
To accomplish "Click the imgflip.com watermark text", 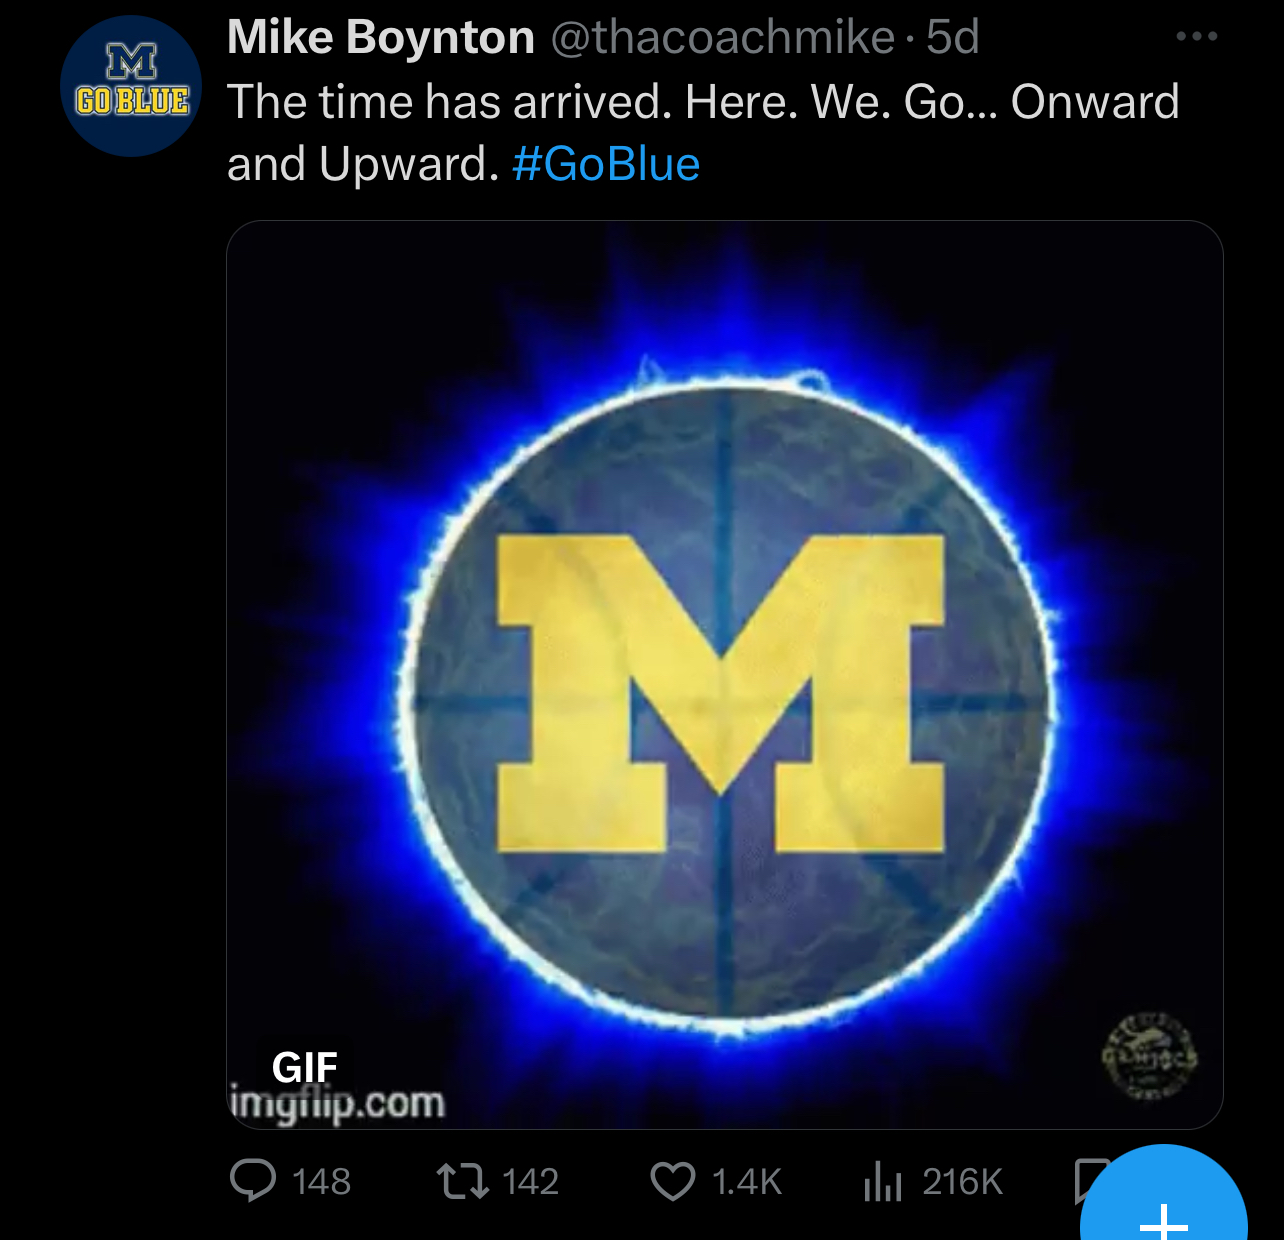I will 337,1104.
